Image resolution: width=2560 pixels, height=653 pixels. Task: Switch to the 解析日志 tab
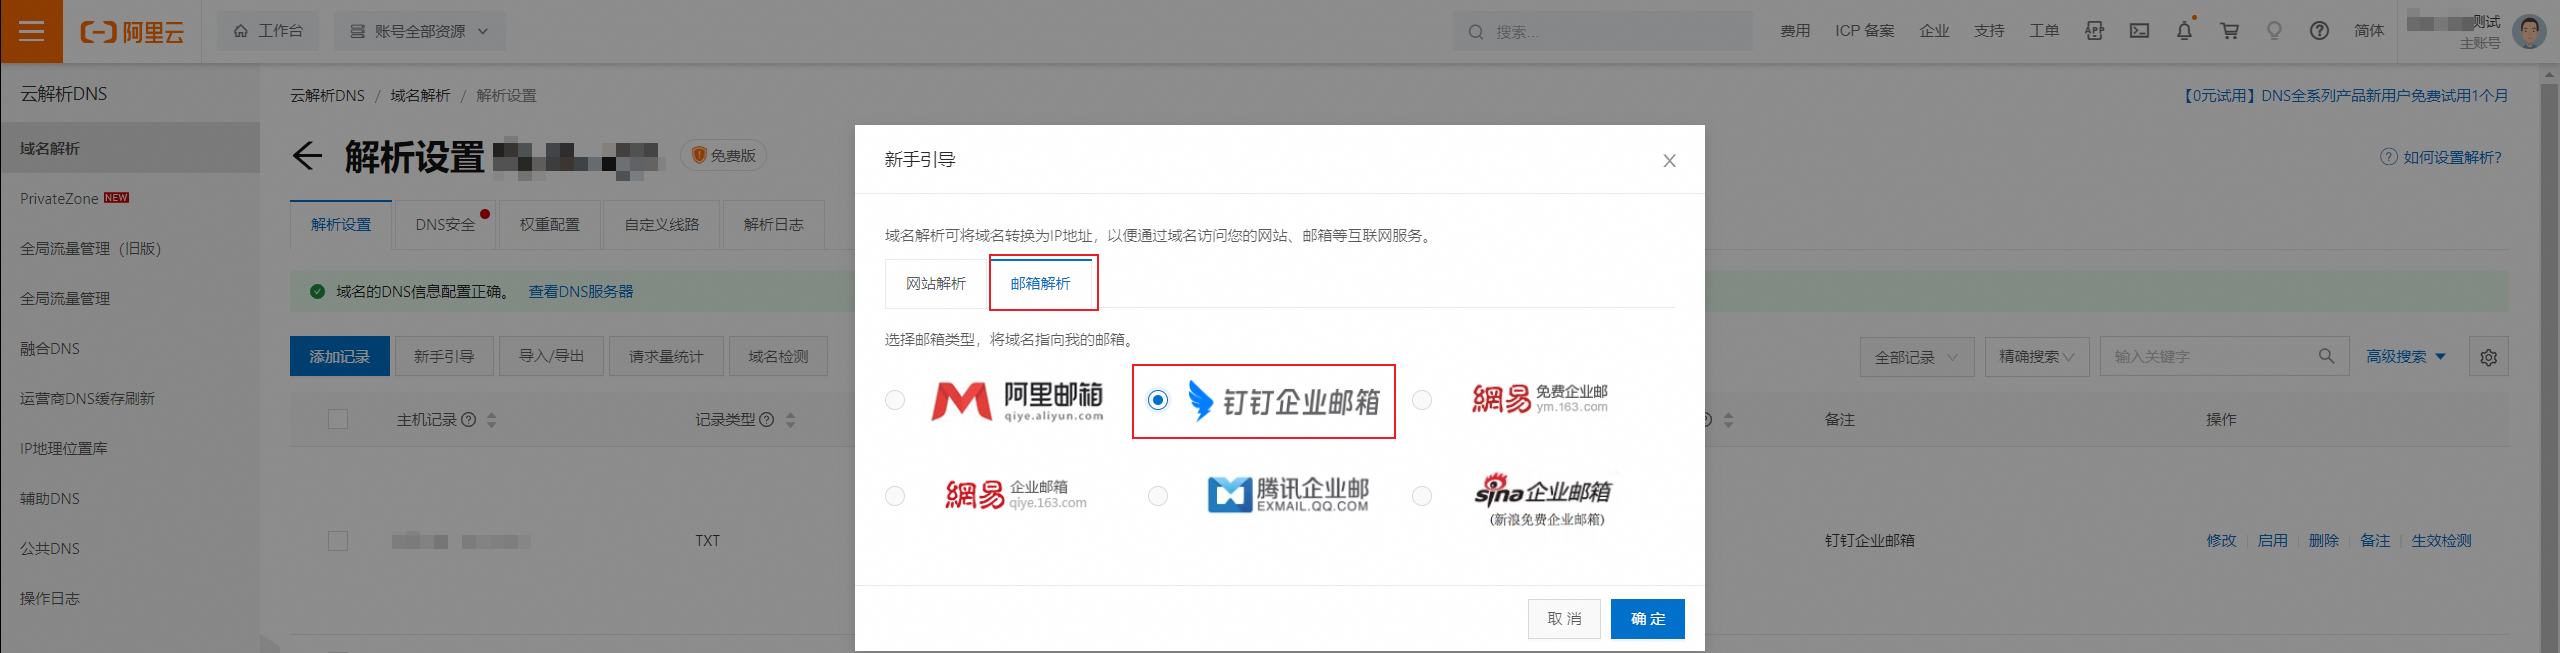point(774,224)
